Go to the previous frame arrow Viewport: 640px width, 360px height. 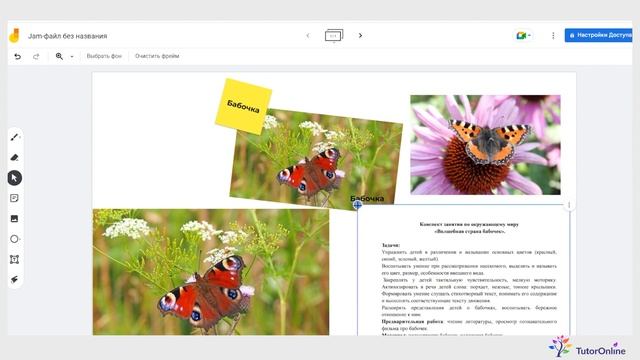pos(308,36)
